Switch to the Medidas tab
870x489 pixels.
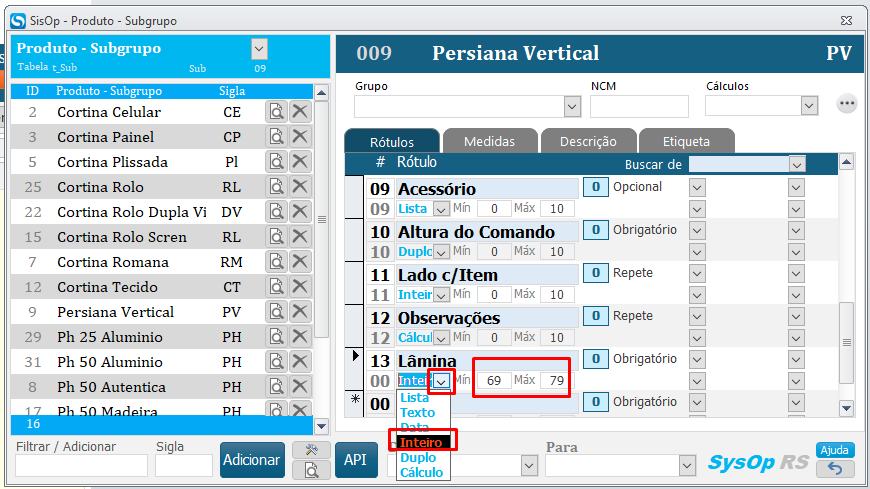[x=489, y=142]
